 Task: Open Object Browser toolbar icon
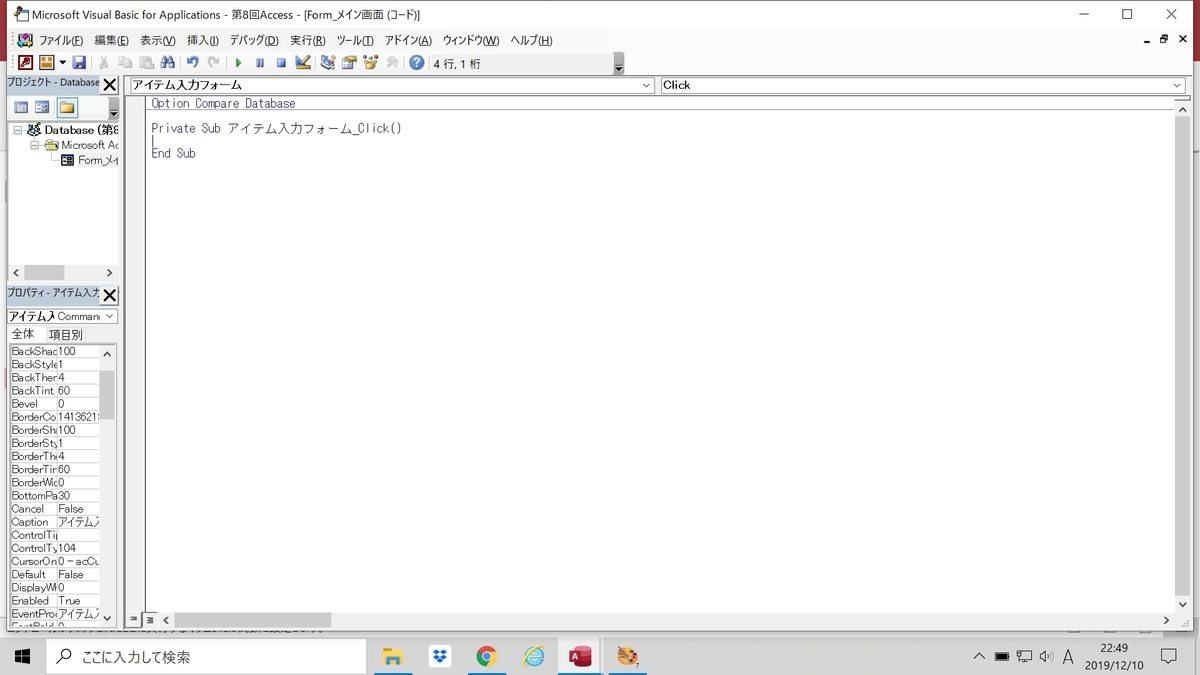pos(370,63)
